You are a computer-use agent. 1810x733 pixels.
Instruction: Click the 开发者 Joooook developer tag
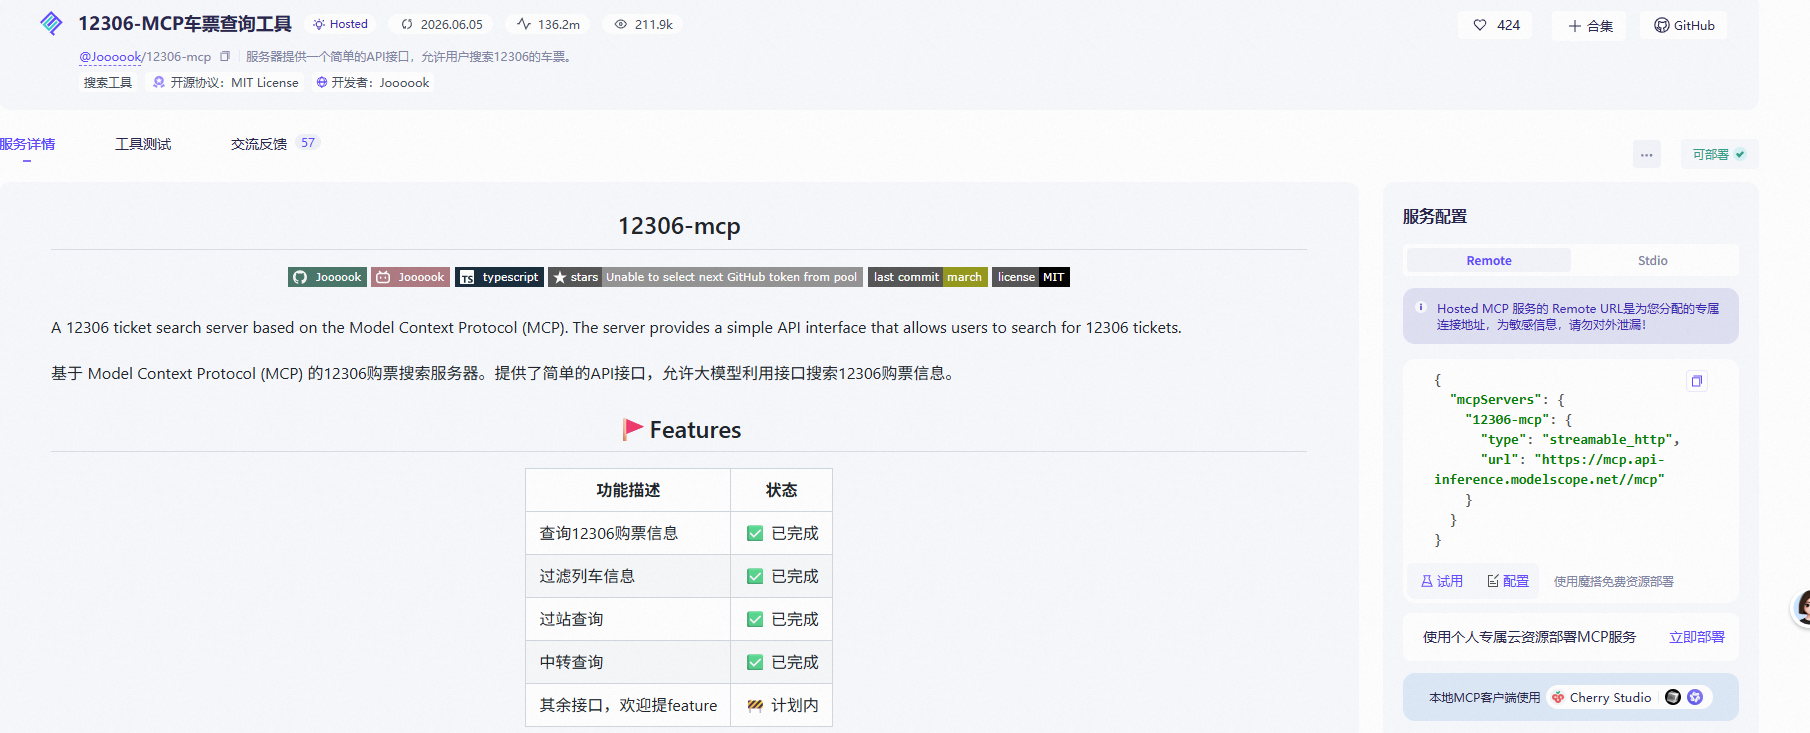click(x=373, y=83)
